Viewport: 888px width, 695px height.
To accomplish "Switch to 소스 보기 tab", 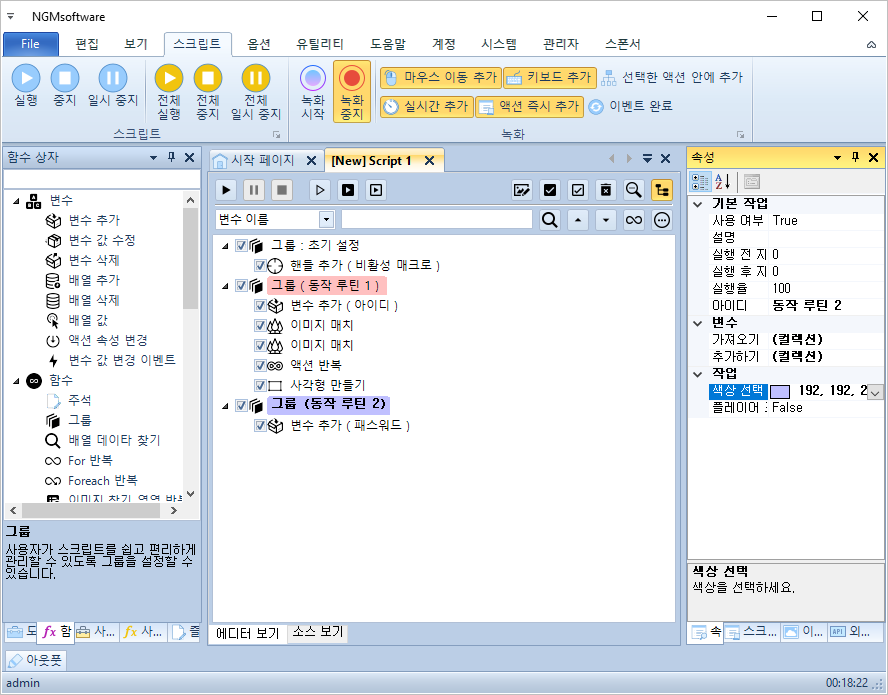I will point(318,632).
